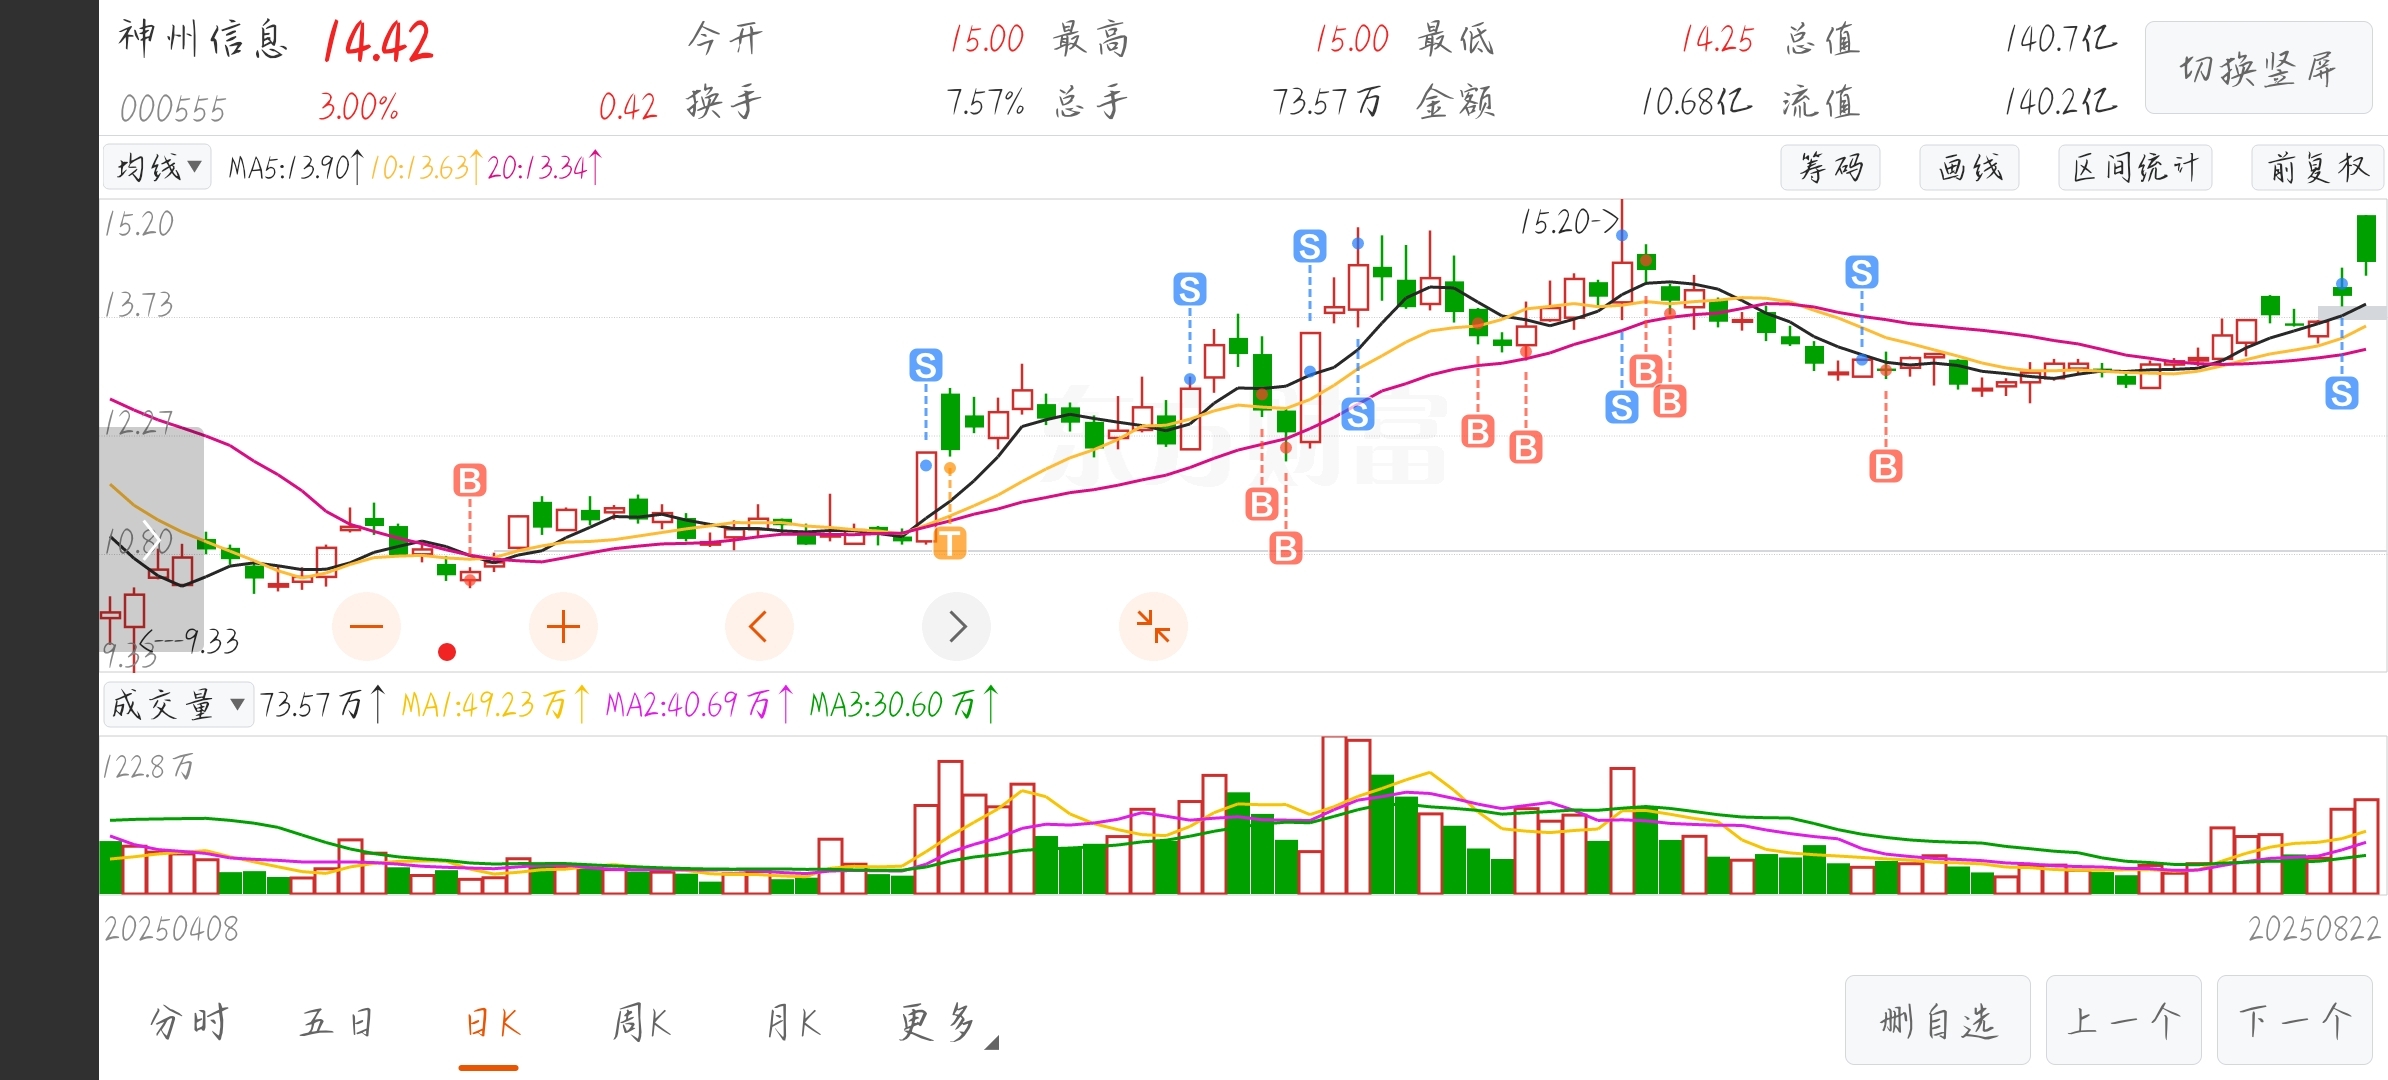Open the 筹码 chip distribution
Viewport: 2388px width, 1080px height.
(1830, 167)
